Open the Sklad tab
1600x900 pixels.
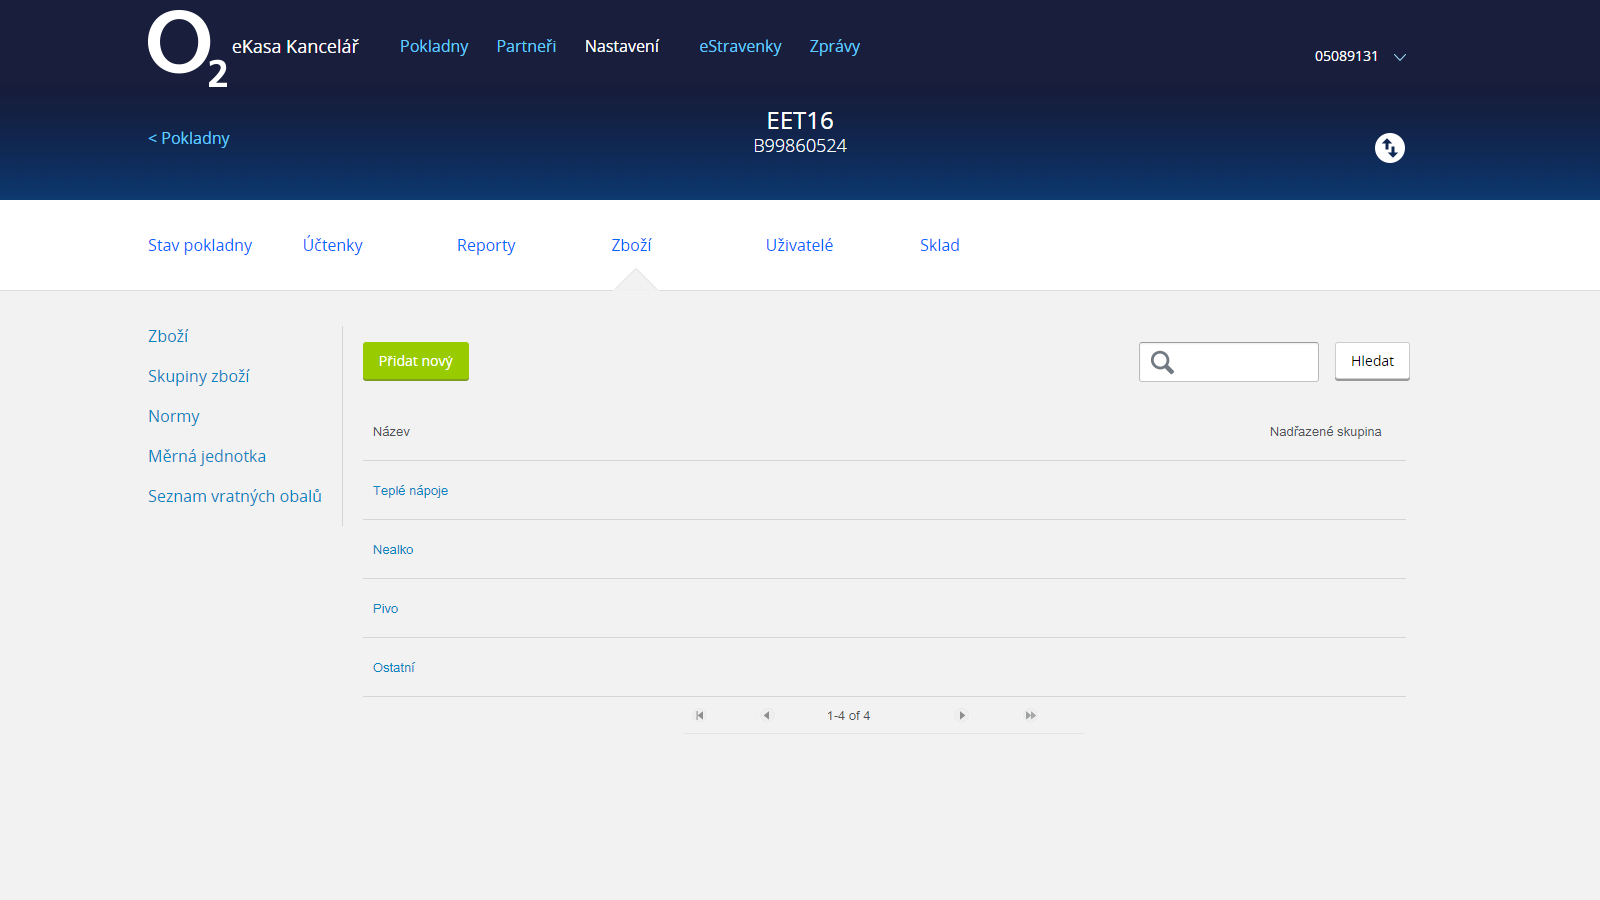tap(939, 245)
